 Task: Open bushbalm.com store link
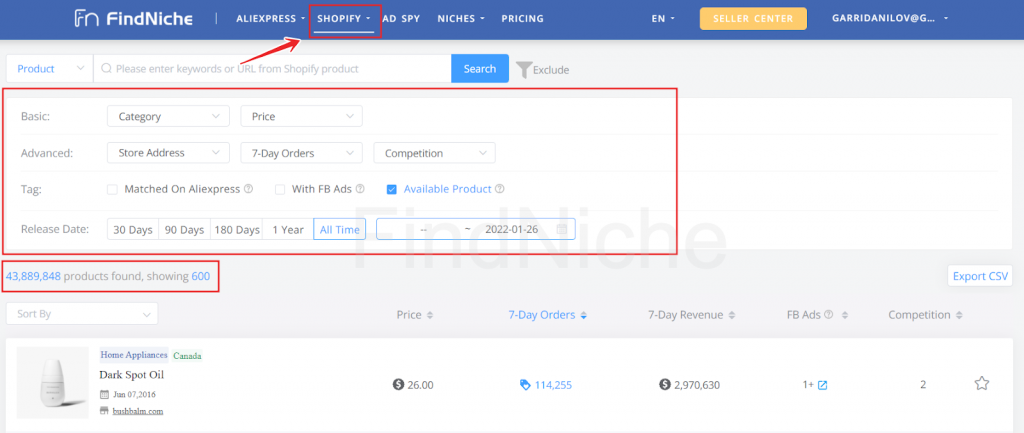[x=137, y=411]
